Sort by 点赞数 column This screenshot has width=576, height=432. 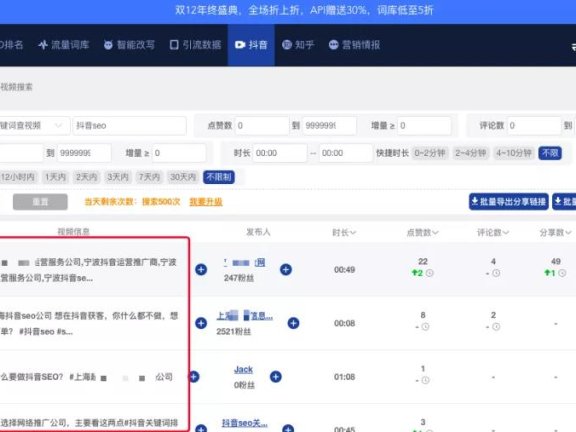click(422, 232)
